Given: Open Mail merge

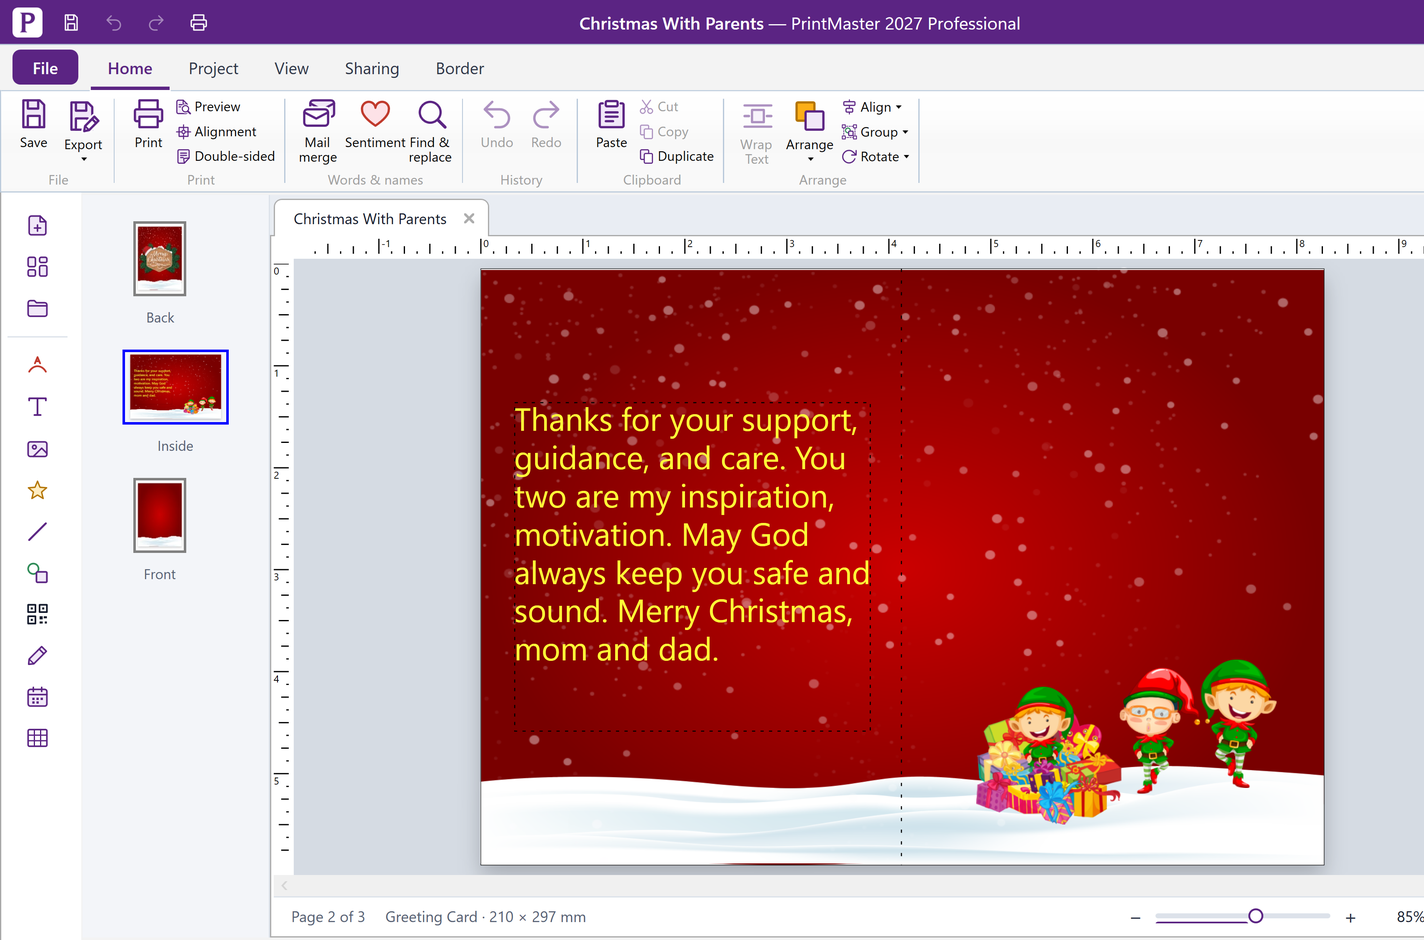Looking at the screenshot, I should (318, 130).
